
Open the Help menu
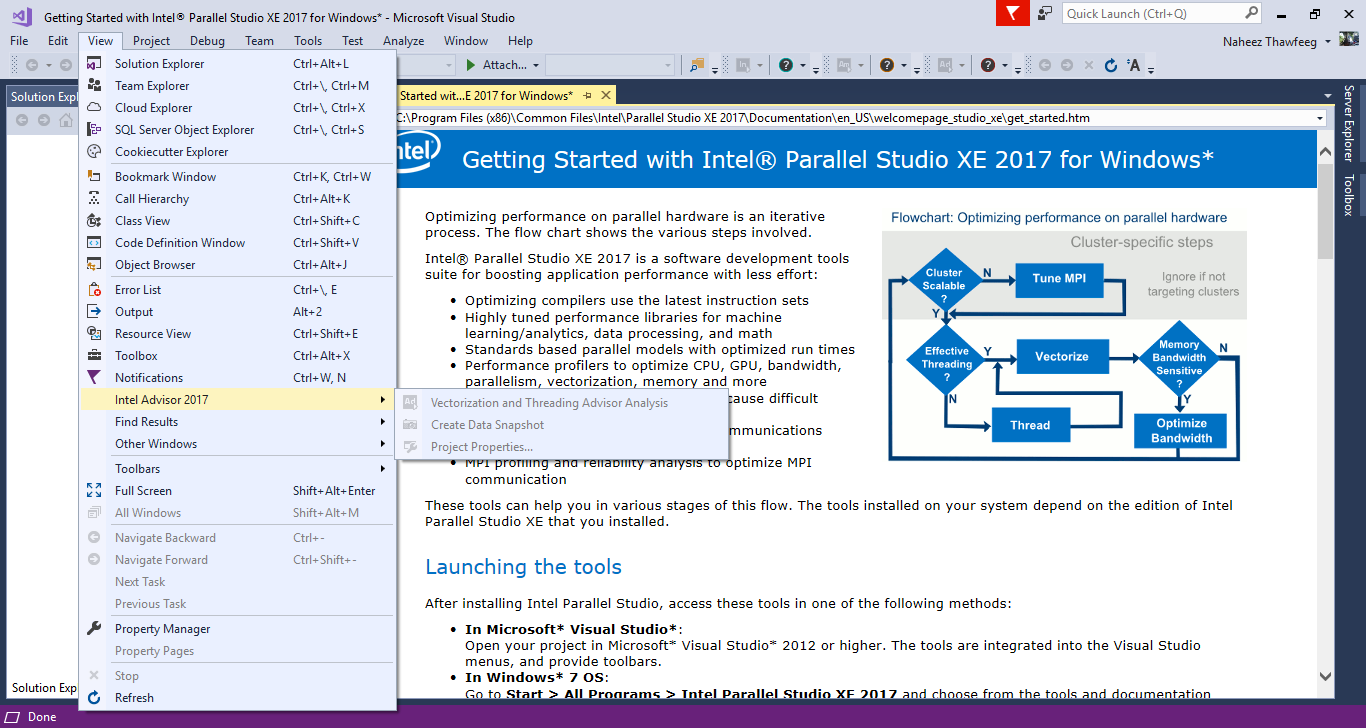pyautogui.click(x=520, y=41)
